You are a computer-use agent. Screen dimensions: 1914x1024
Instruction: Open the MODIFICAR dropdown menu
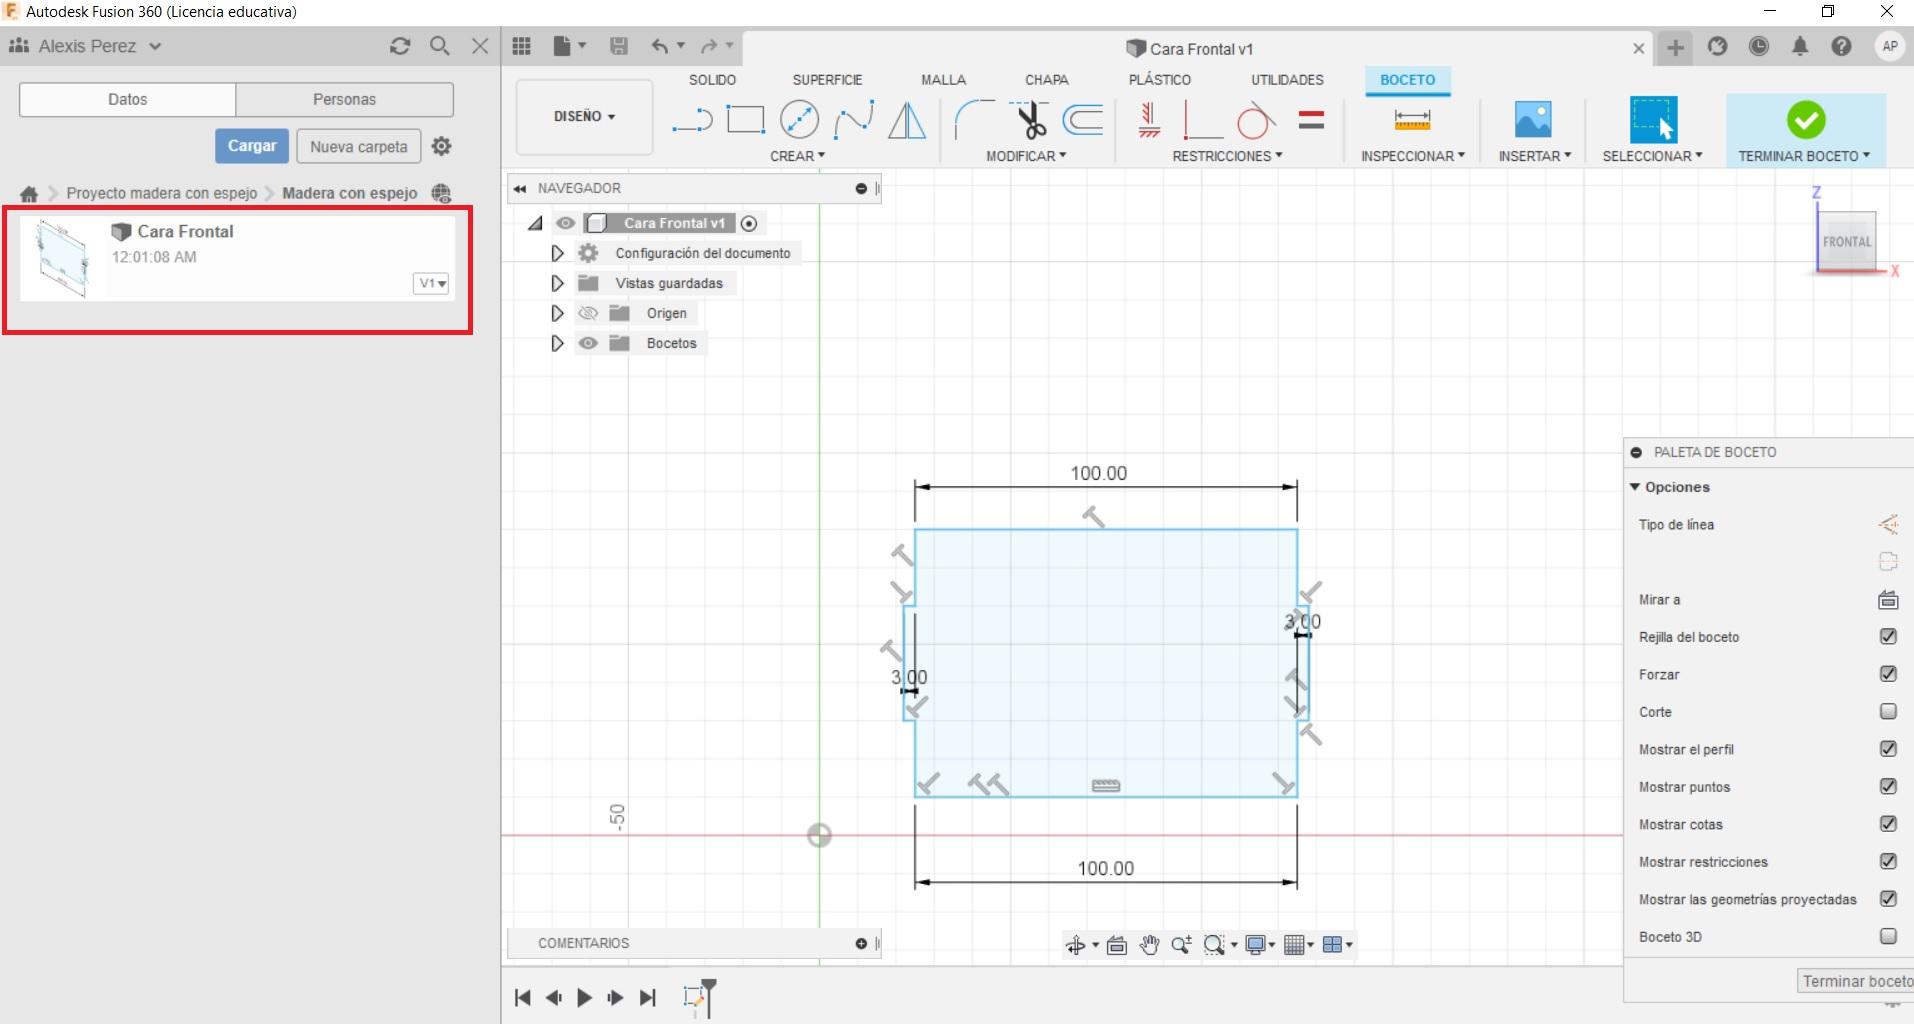point(1026,156)
